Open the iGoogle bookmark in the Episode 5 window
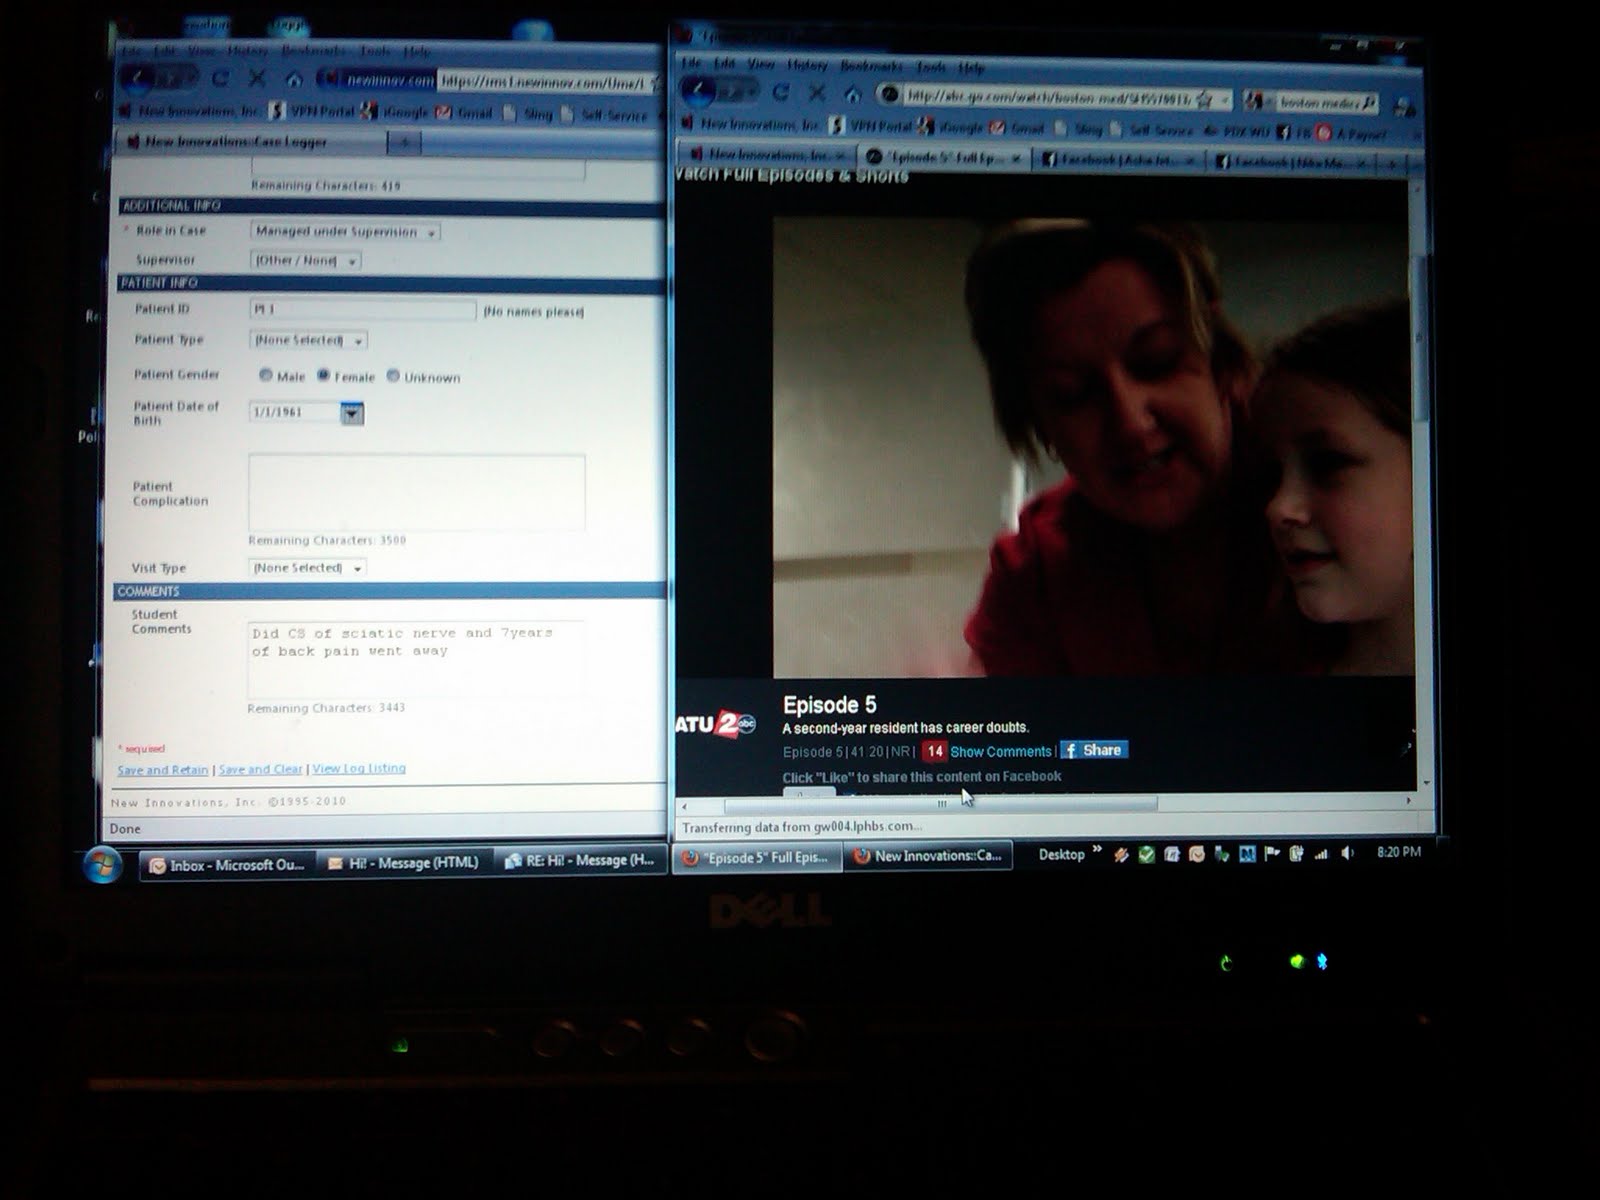 tap(950, 127)
